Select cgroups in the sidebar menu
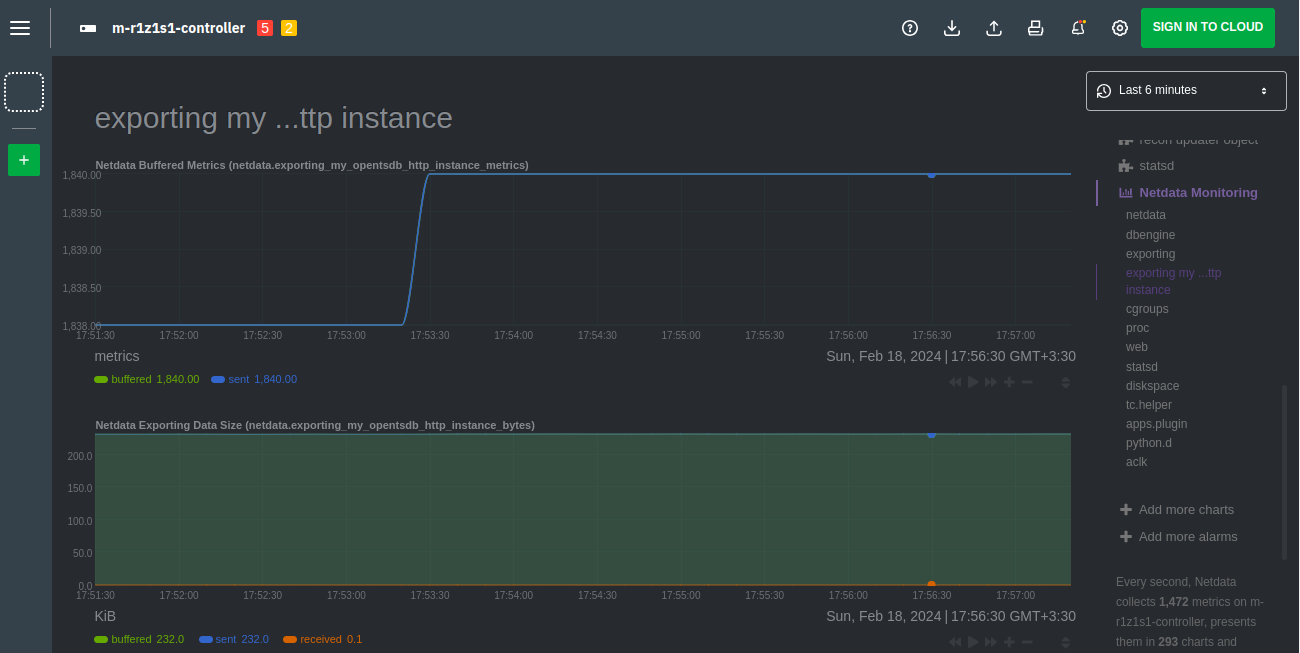This screenshot has height=653, width=1300. coord(1147,309)
